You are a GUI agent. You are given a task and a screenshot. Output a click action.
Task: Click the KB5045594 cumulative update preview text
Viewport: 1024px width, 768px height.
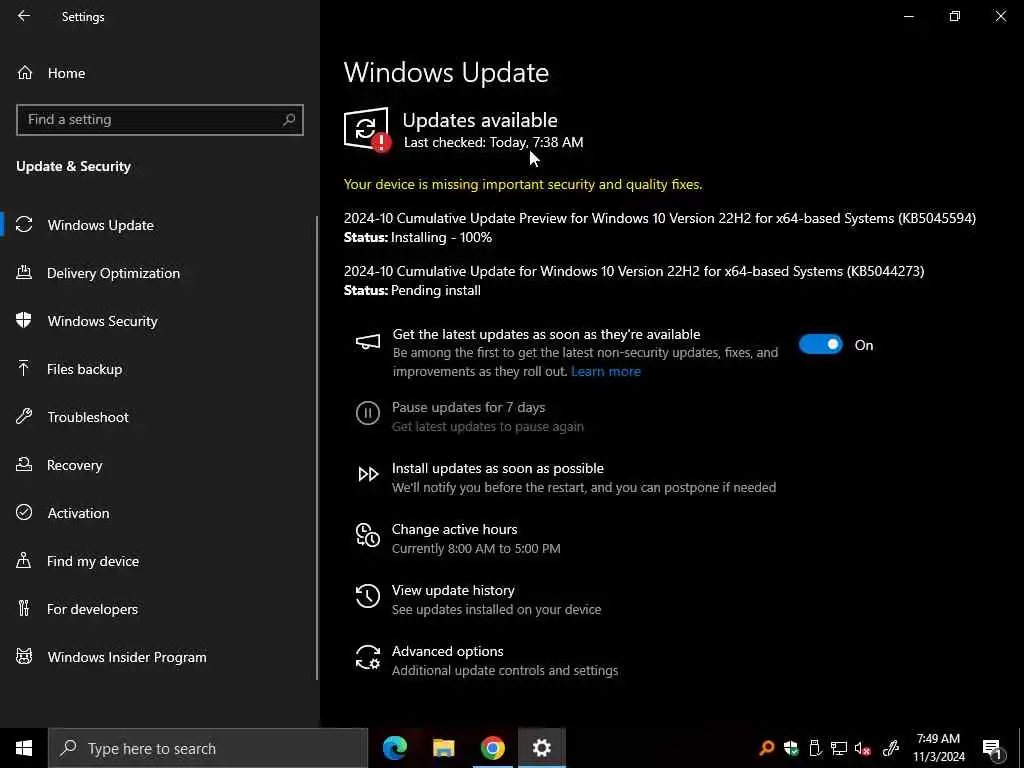tap(660, 218)
